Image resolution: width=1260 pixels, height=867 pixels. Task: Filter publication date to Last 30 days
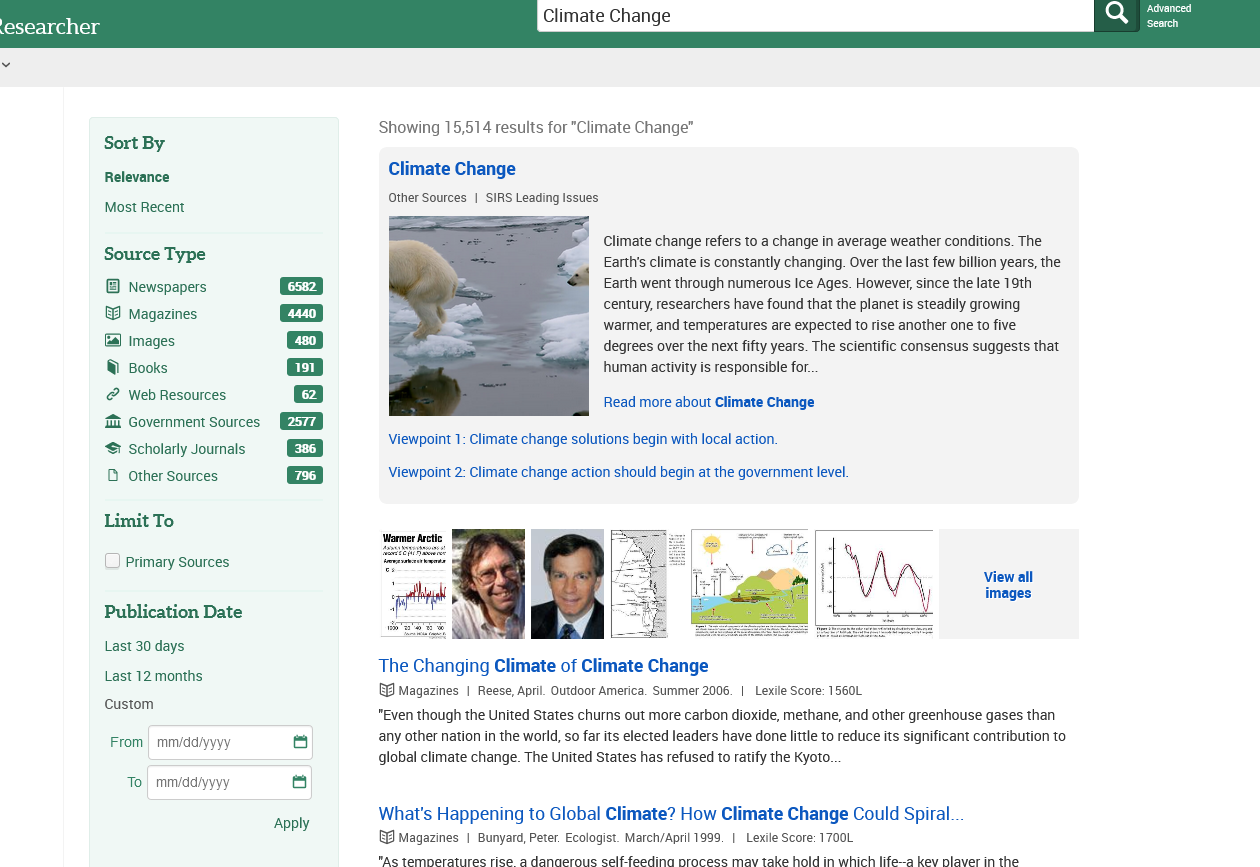144,646
